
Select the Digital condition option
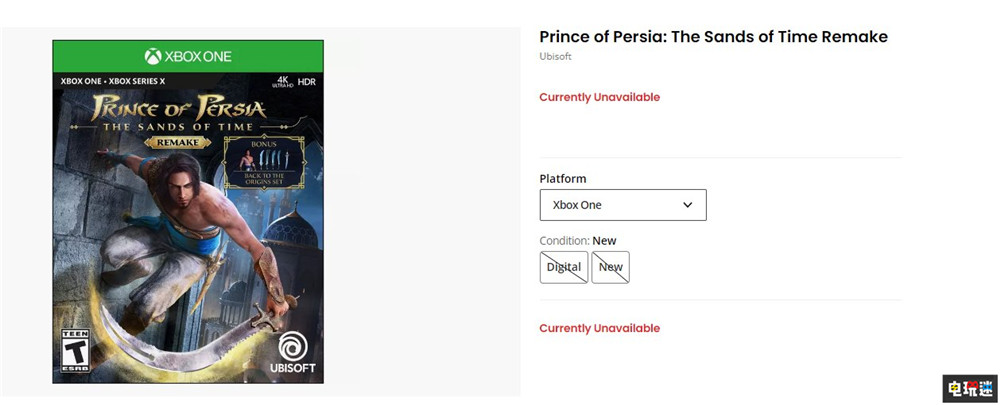pyautogui.click(x=564, y=267)
